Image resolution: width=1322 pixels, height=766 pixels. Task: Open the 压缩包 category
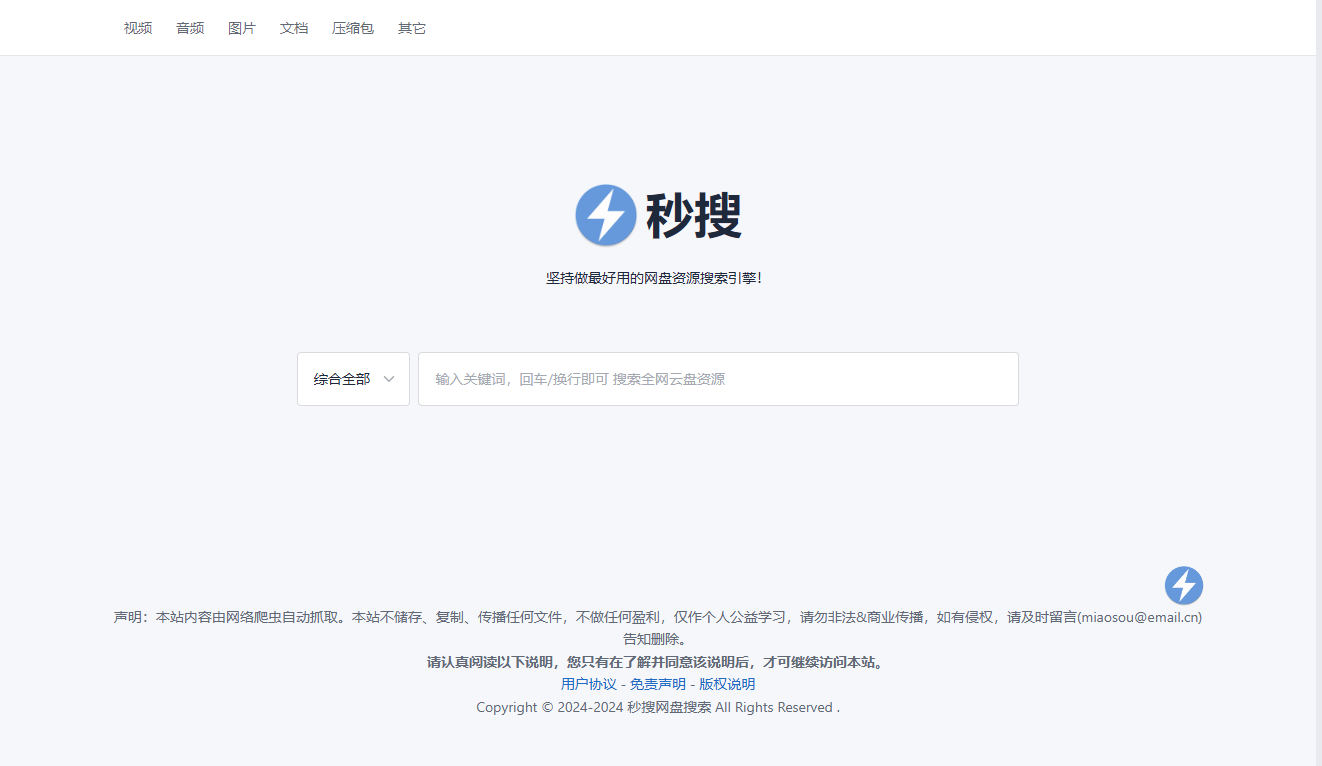(x=353, y=28)
